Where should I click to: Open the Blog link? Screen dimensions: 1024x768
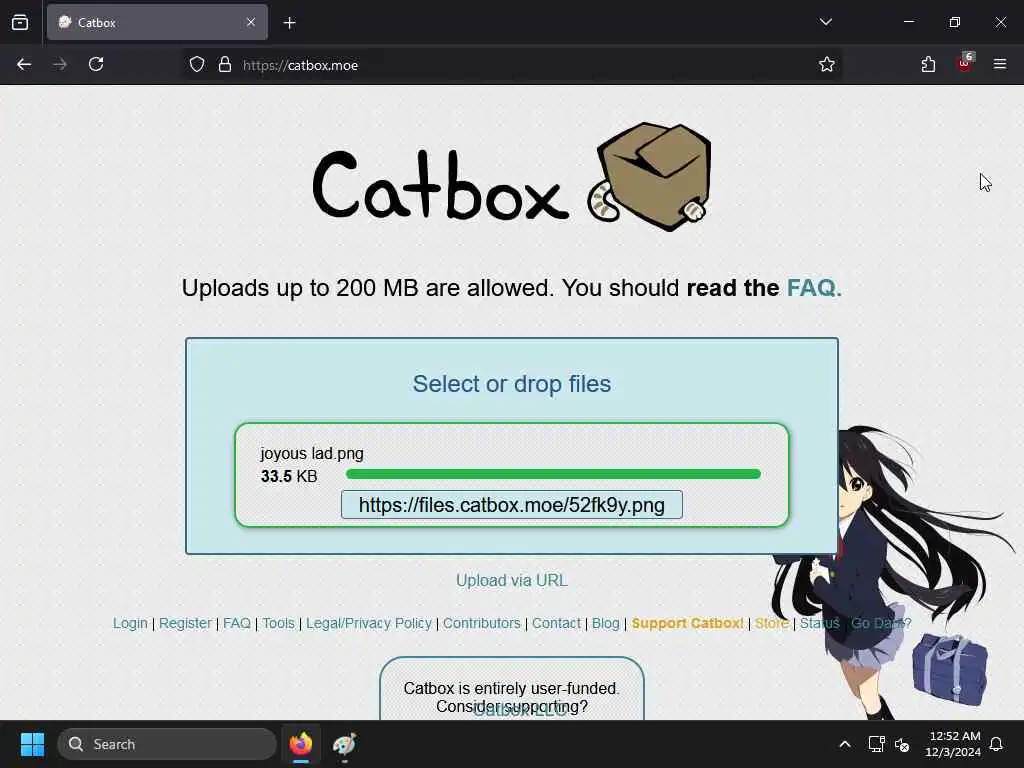[x=605, y=623]
